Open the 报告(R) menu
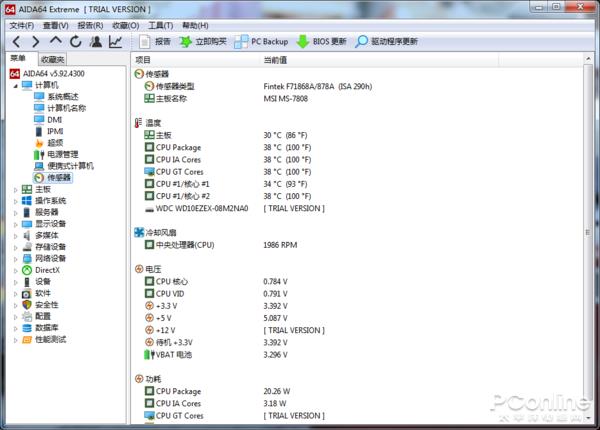This screenshot has height=430, width=600. point(90,26)
